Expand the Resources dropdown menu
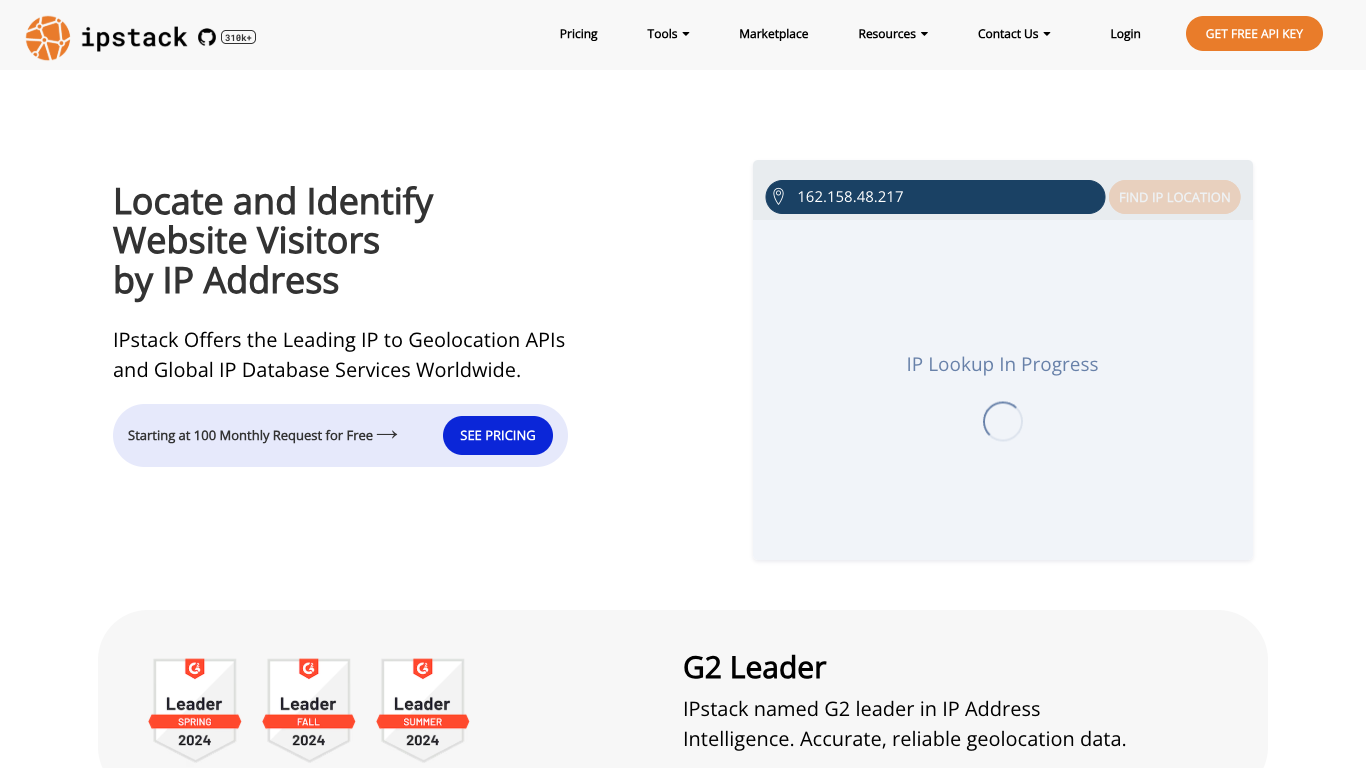 [x=893, y=34]
